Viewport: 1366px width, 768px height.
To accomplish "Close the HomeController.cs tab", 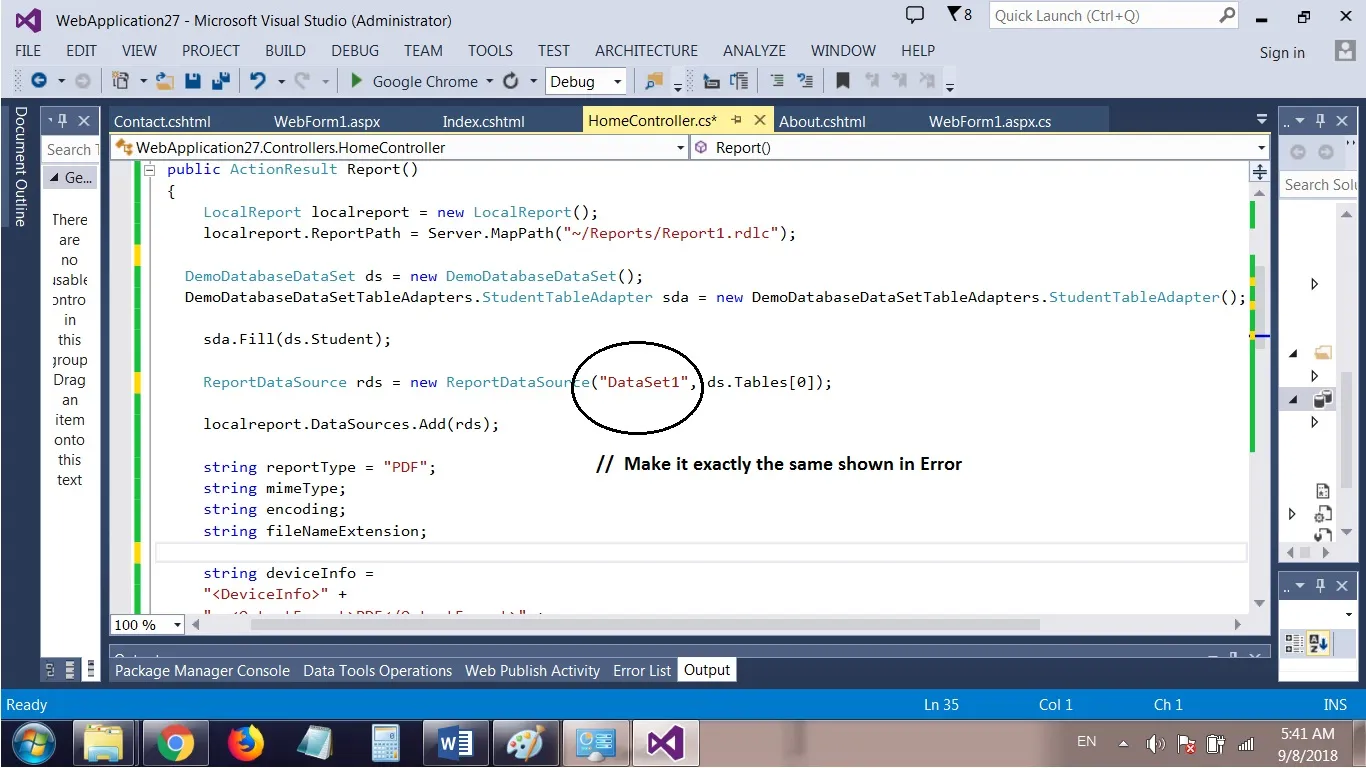I will (x=759, y=120).
